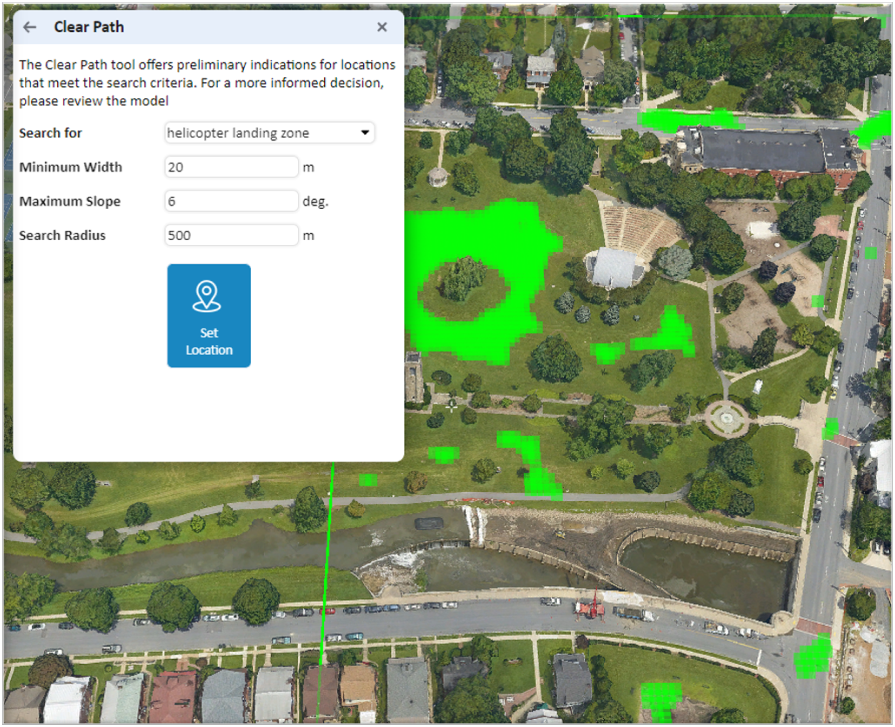
Task: Click the vertical green line below the panel
Action: [x=327, y=560]
